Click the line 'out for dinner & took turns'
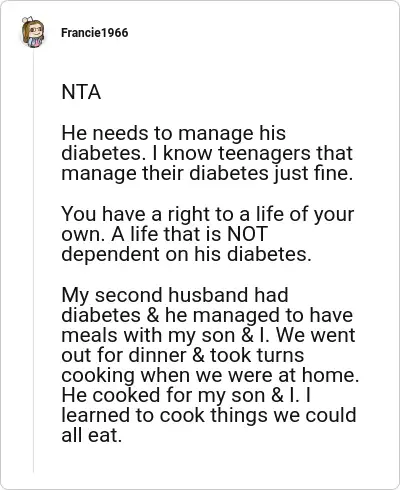This screenshot has height=490, width=400. 183,355
